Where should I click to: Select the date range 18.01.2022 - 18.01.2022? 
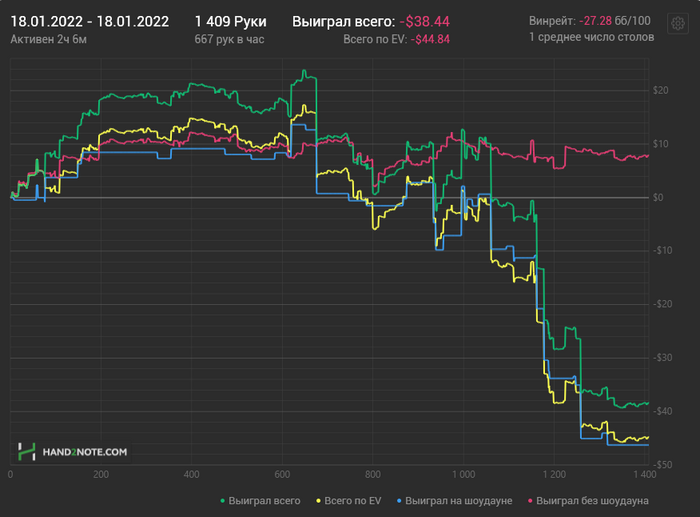coord(89,21)
